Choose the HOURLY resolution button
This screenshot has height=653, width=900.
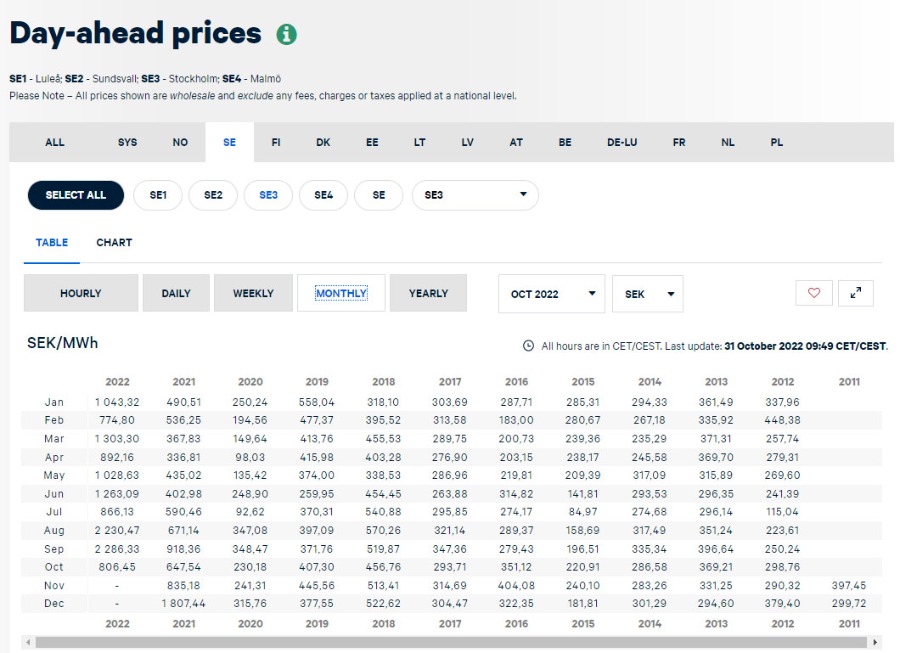pyautogui.click(x=81, y=293)
